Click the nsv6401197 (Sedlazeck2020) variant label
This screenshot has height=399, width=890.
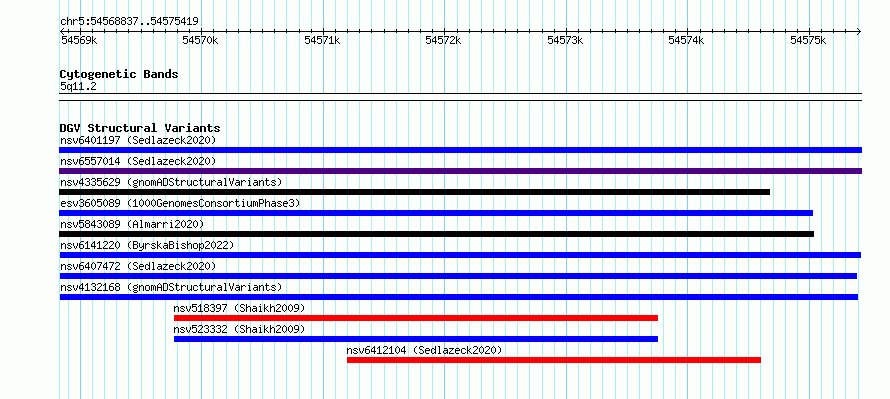click(138, 140)
